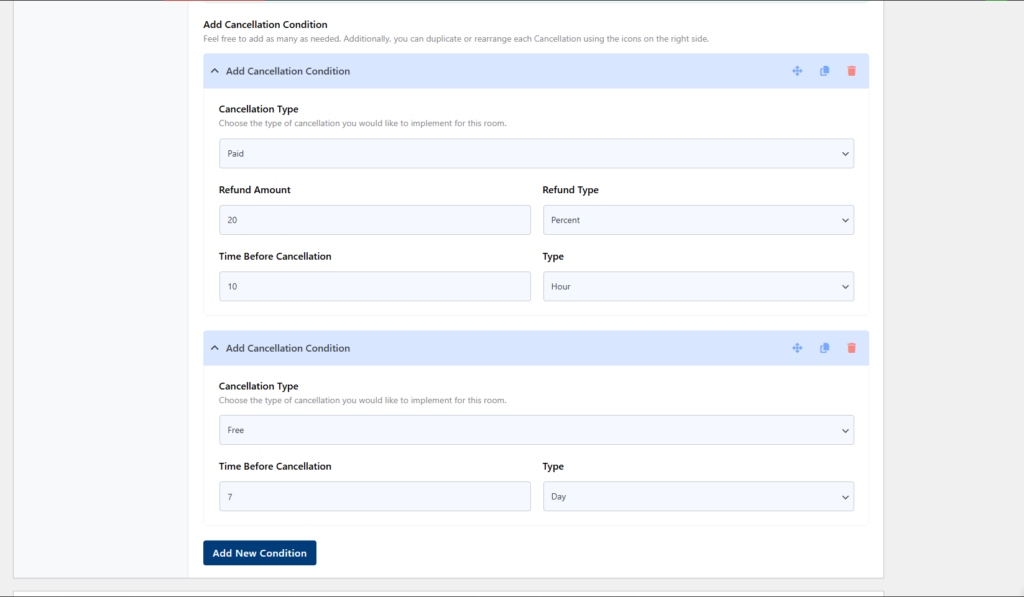Click the Add New Condition button
1024x597 pixels.
(x=259, y=553)
